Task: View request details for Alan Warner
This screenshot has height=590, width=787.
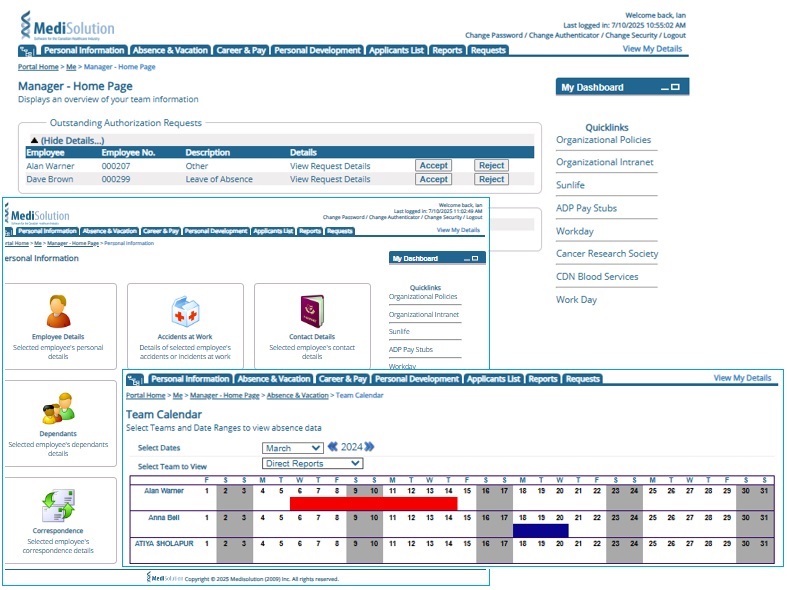Action: click(x=330, y=166)
